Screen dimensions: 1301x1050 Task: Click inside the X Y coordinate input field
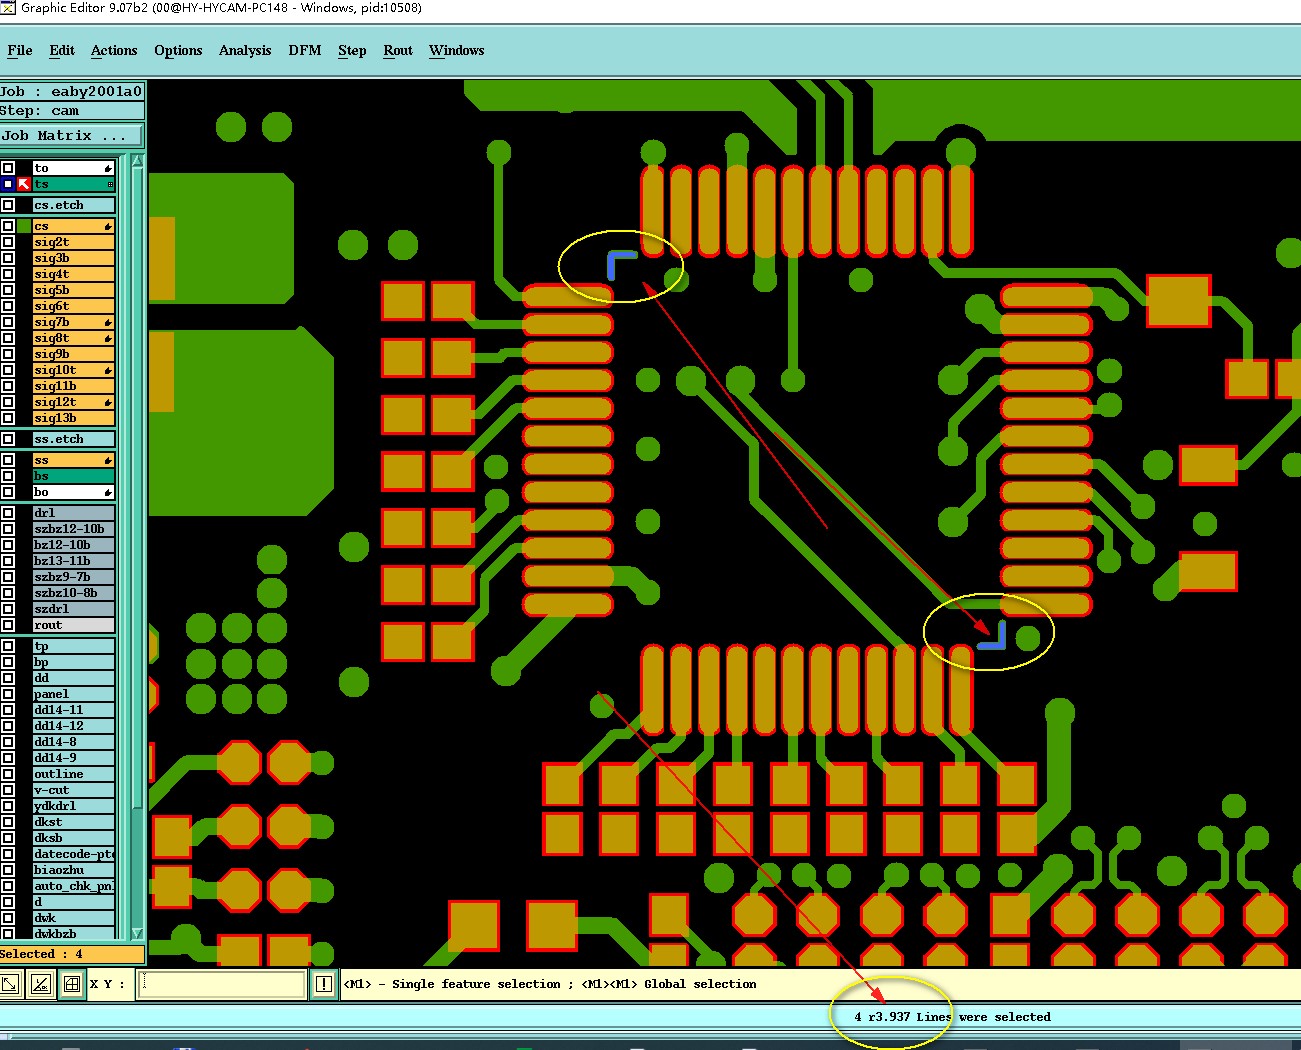point(221,984)
